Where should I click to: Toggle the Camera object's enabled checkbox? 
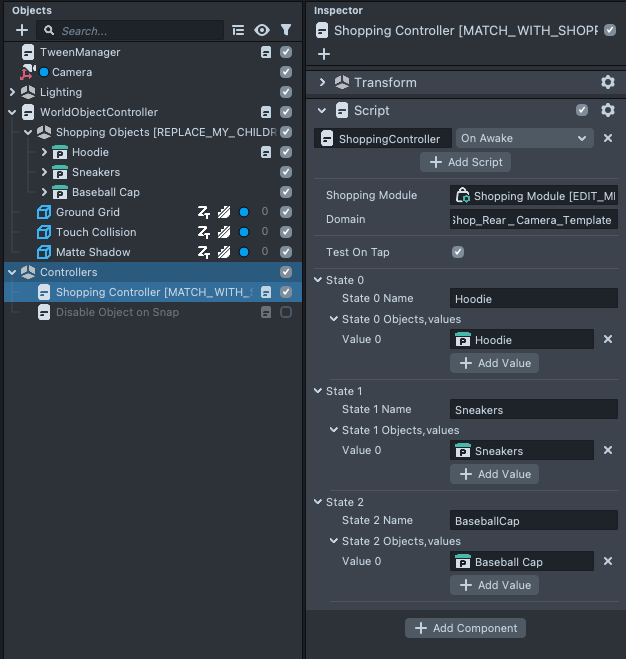(x=286, y=72)
